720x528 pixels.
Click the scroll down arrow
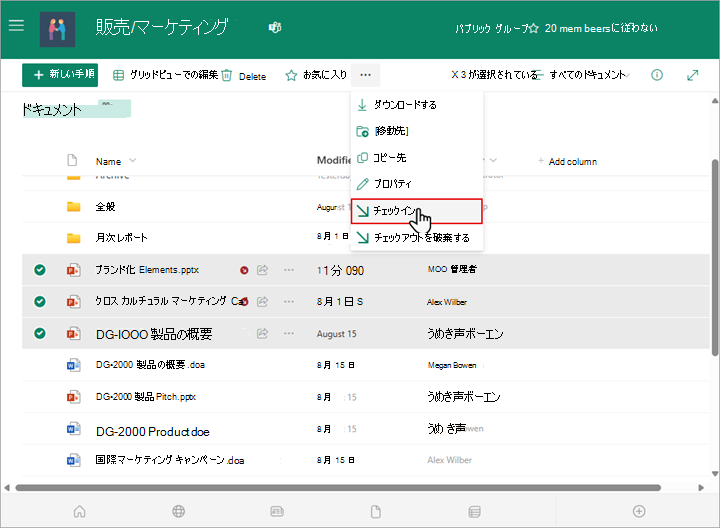715,474
